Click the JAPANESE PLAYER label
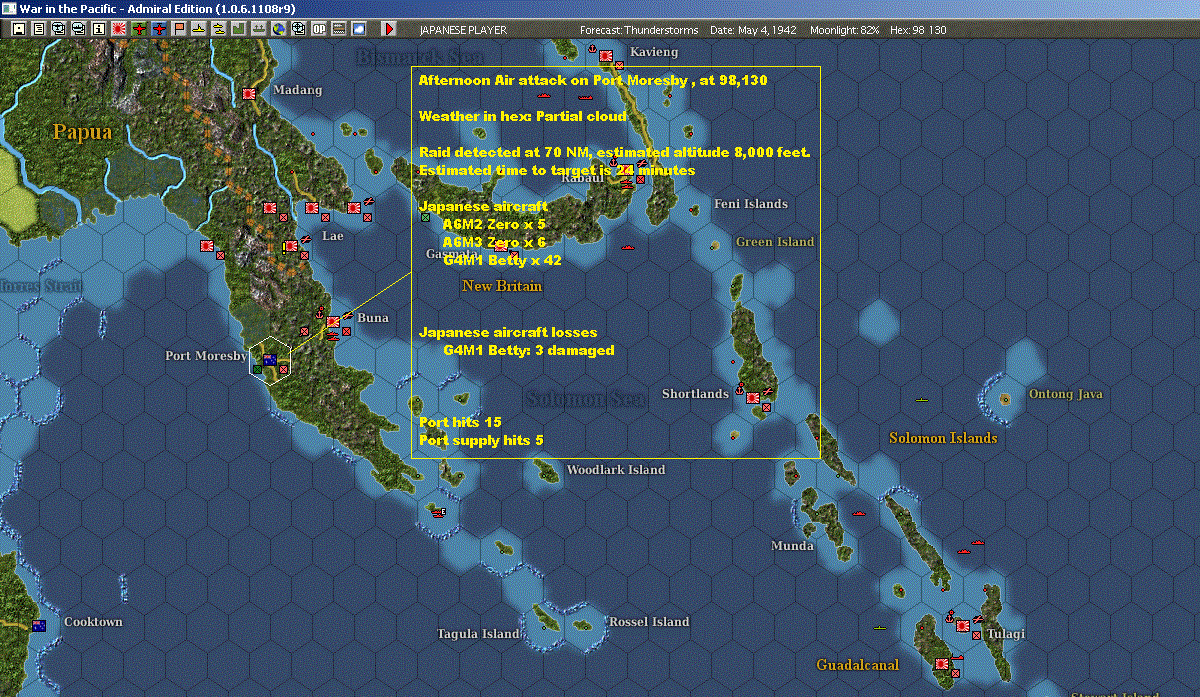 point(463,30)
